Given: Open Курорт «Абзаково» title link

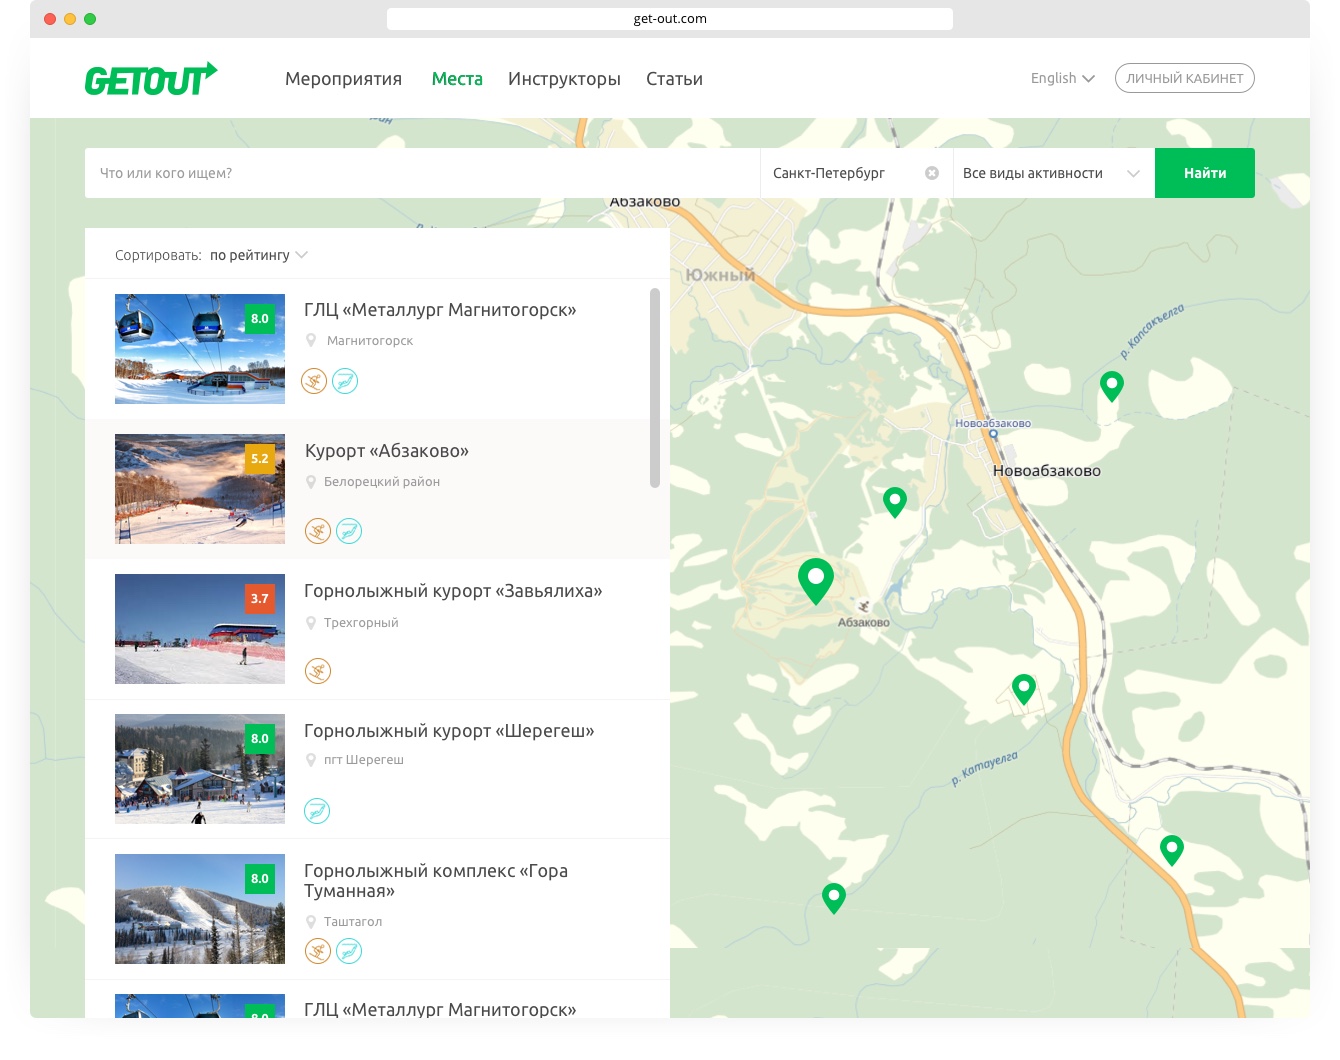Looking at the screenshot, I should (x=387, y=451).
